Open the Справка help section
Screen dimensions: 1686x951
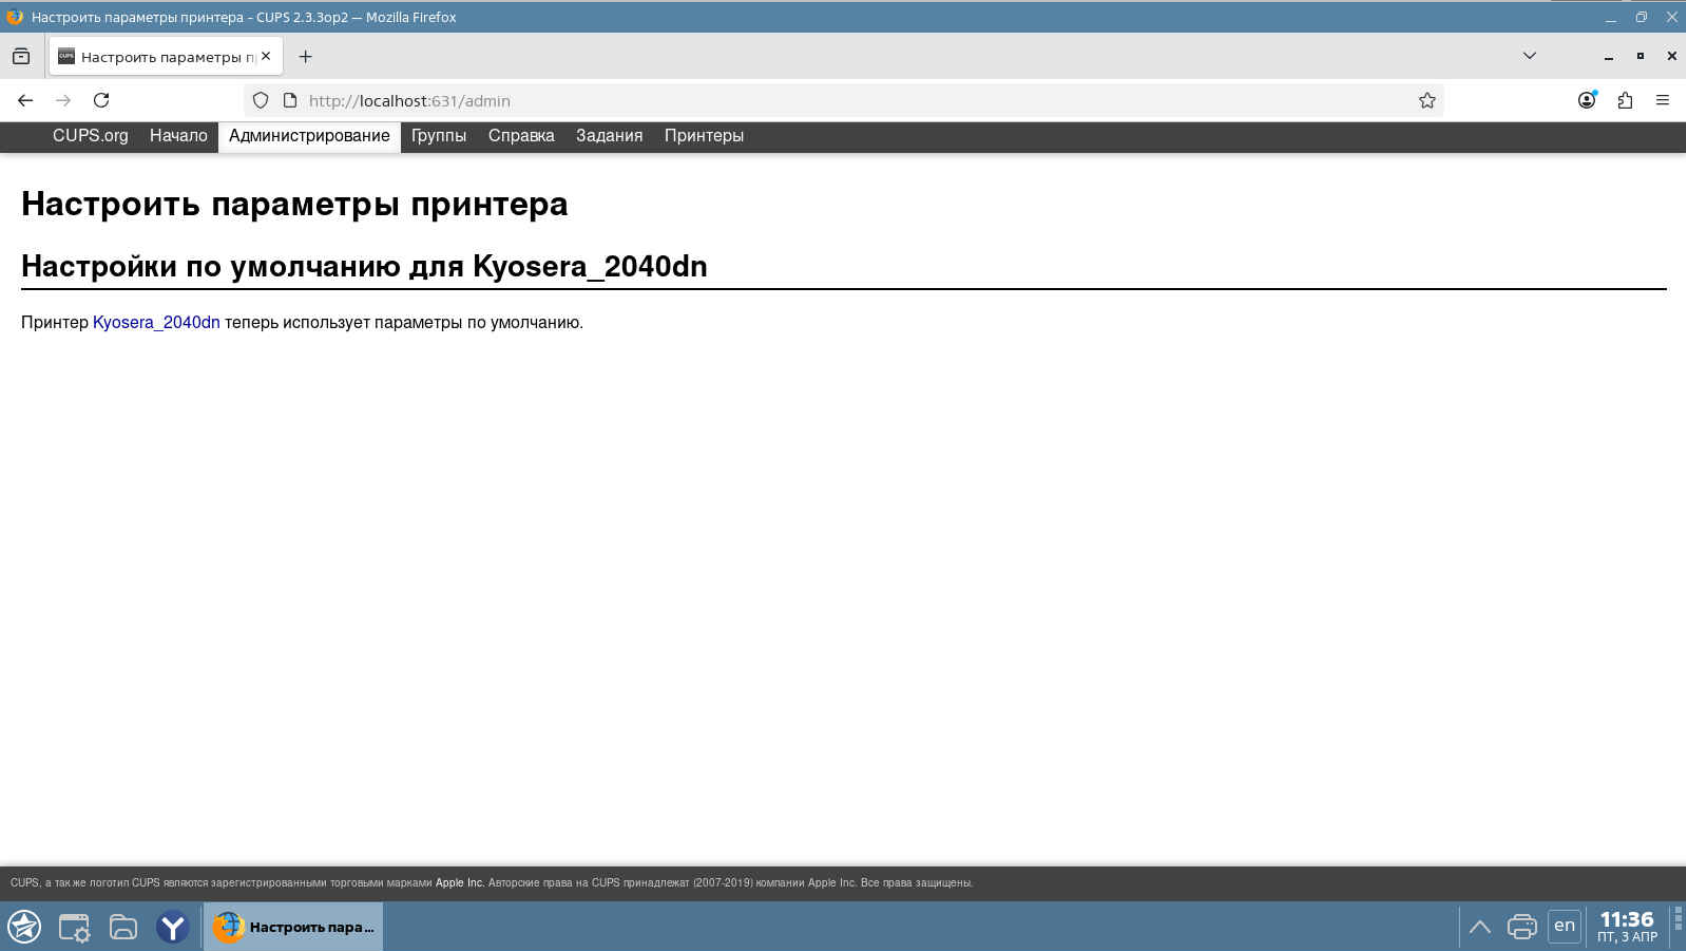pos(520,136)
